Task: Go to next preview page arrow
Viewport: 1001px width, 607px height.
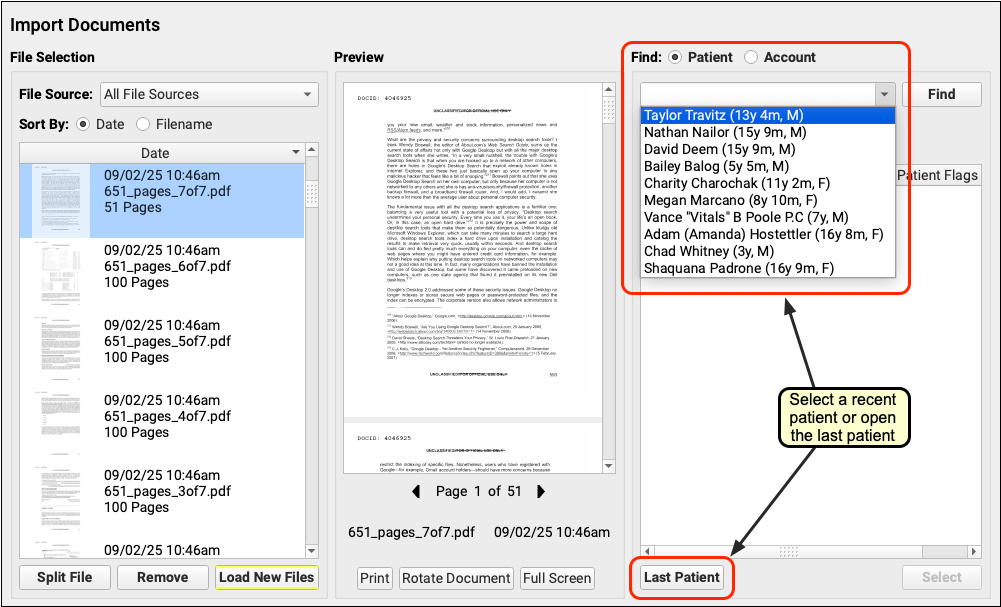Action: 541,491
